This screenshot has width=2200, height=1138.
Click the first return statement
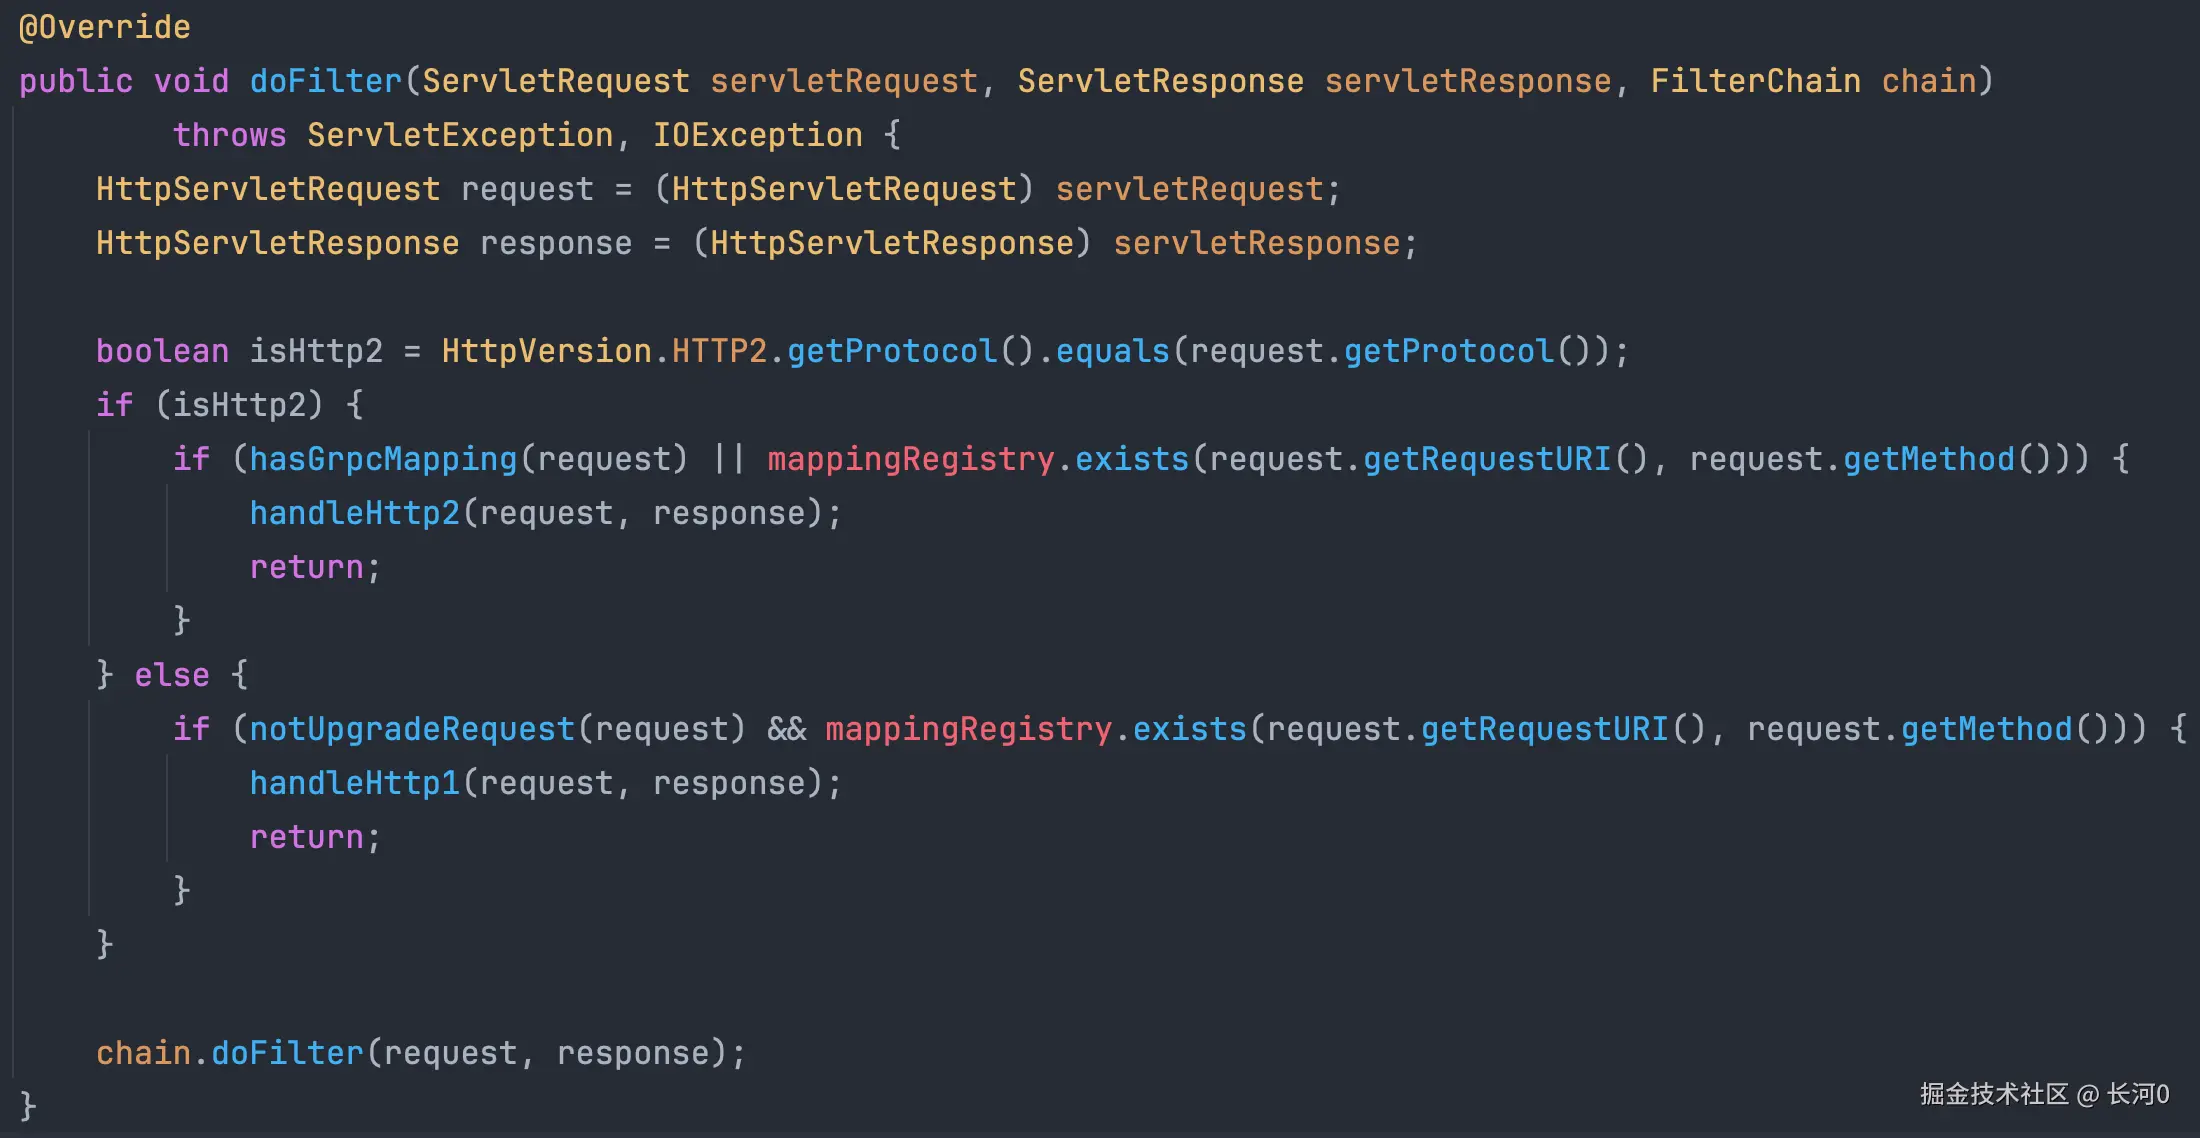tap(306, 567)
